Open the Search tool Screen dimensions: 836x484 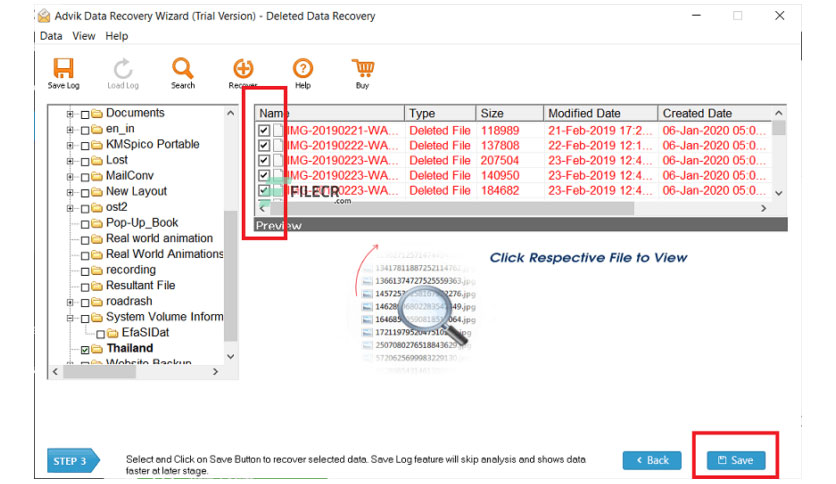(183, 73)
